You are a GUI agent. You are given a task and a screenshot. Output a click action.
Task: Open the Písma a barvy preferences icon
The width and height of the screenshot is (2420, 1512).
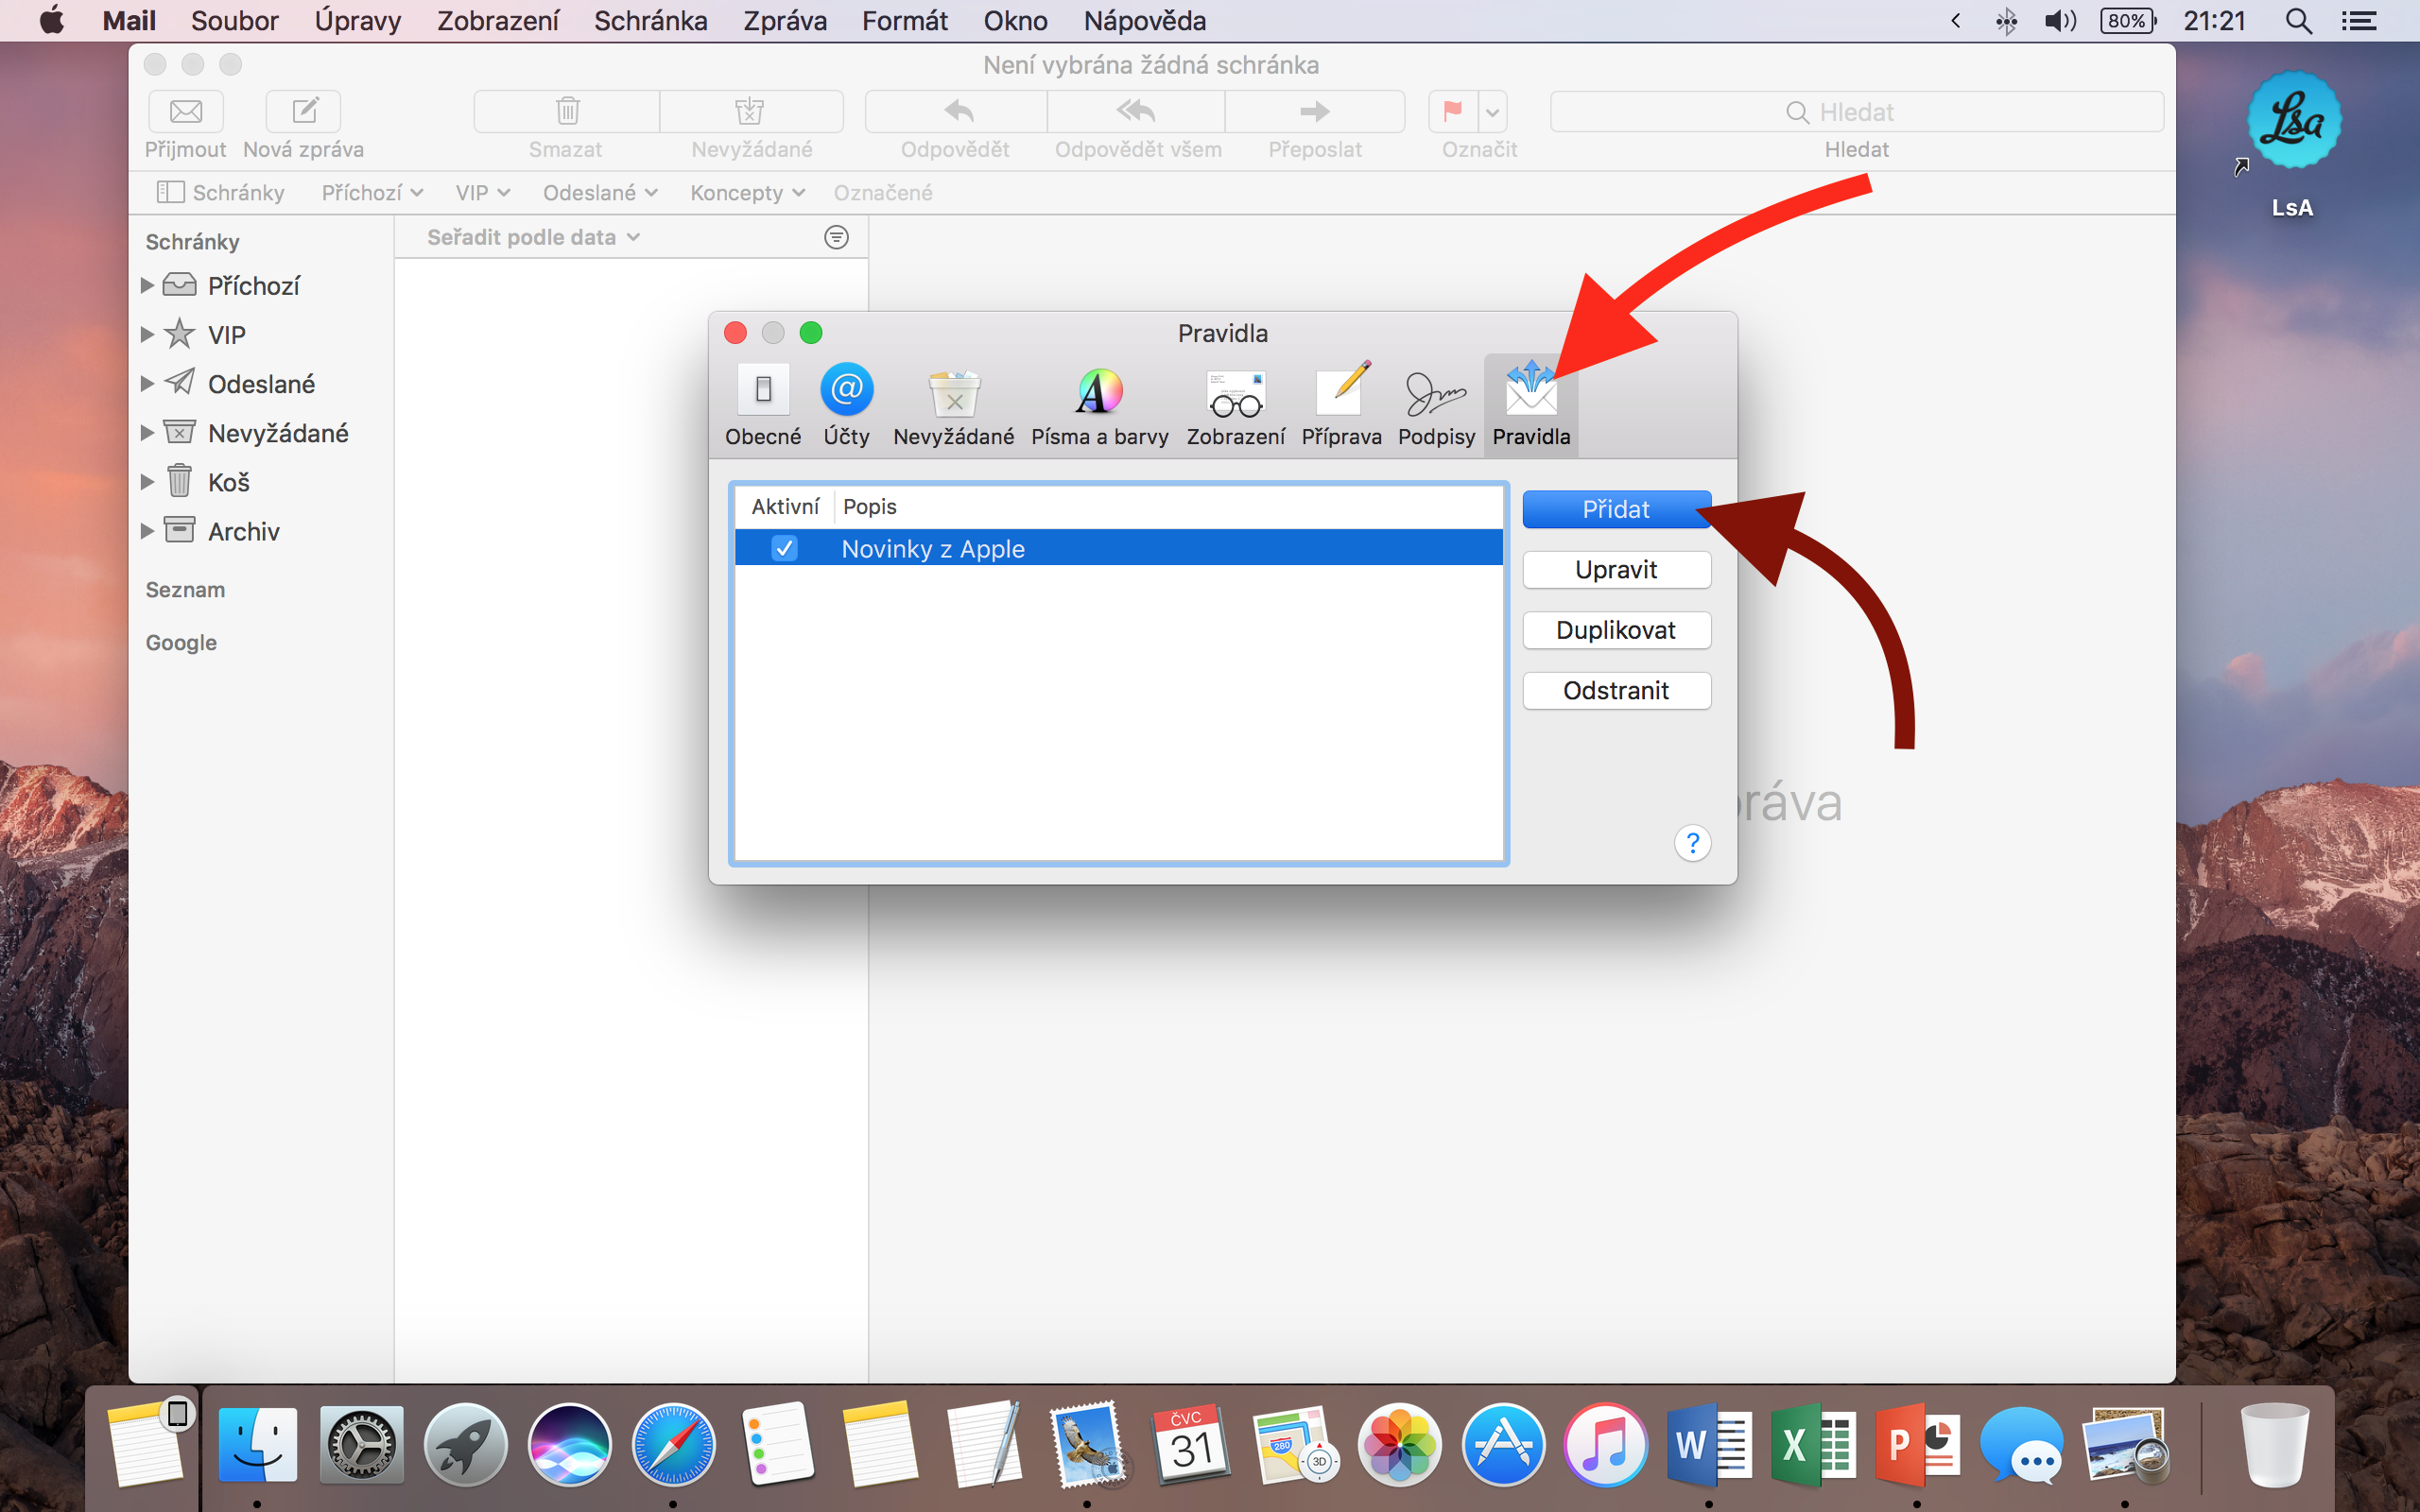1099,391
